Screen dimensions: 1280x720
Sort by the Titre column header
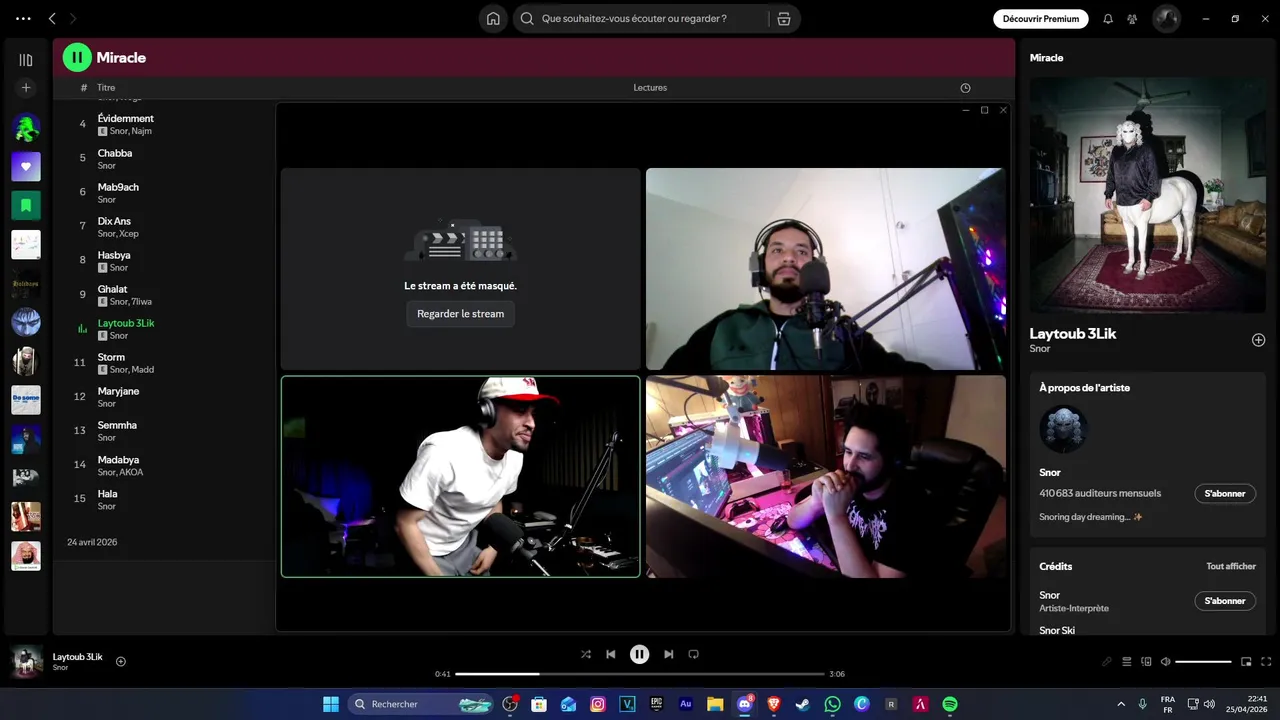(106, 88)
